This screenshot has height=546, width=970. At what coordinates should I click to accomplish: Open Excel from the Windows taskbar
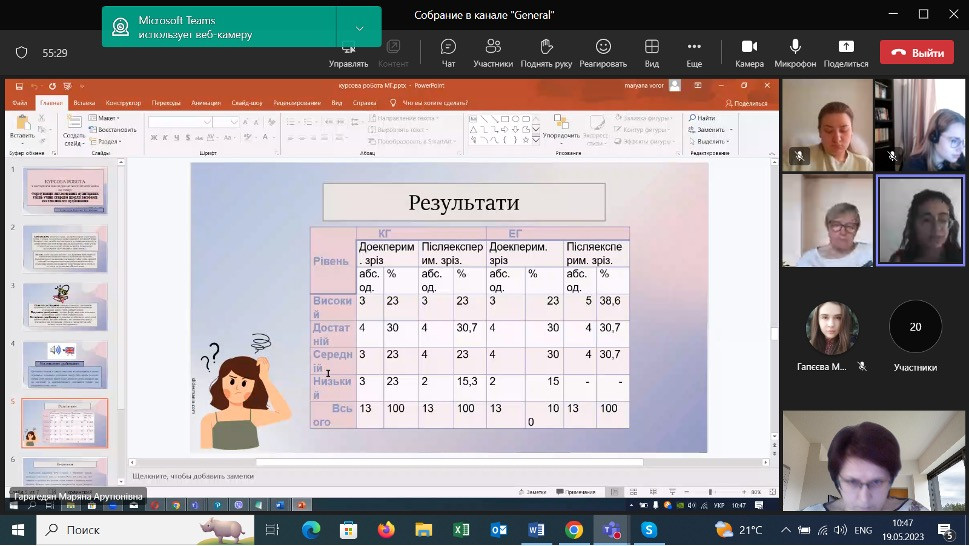pyautogui.click(x=461, y=530)
